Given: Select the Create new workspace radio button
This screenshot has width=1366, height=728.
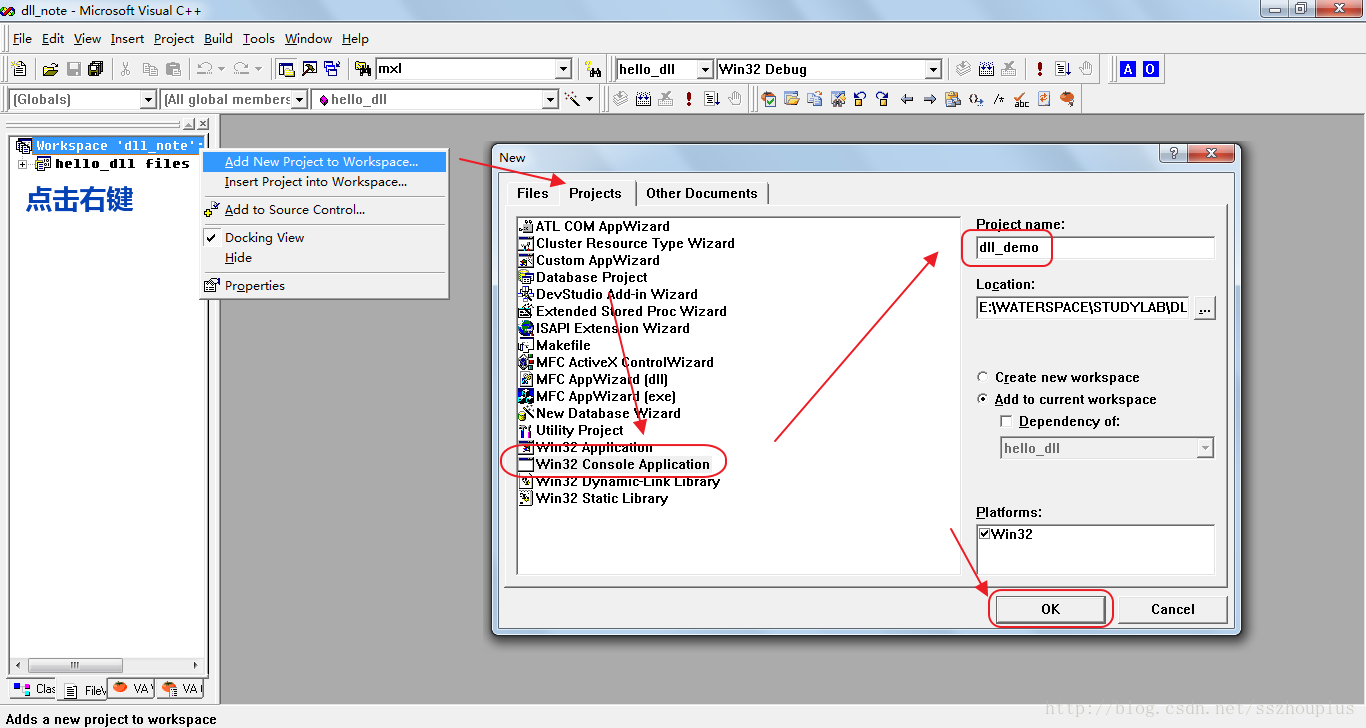Looking at the screenshot, I should [983, 377].
